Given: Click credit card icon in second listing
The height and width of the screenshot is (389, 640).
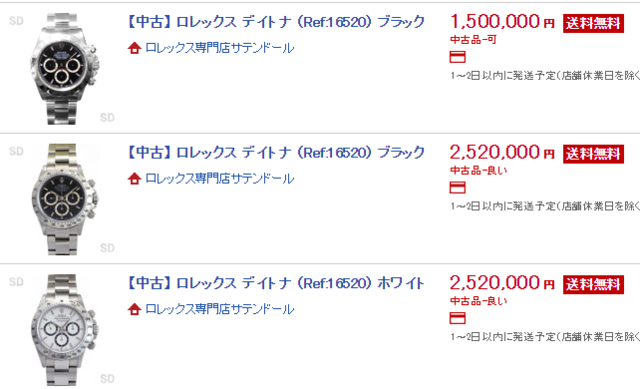Looking at the screenshot, I should (458, 187).
